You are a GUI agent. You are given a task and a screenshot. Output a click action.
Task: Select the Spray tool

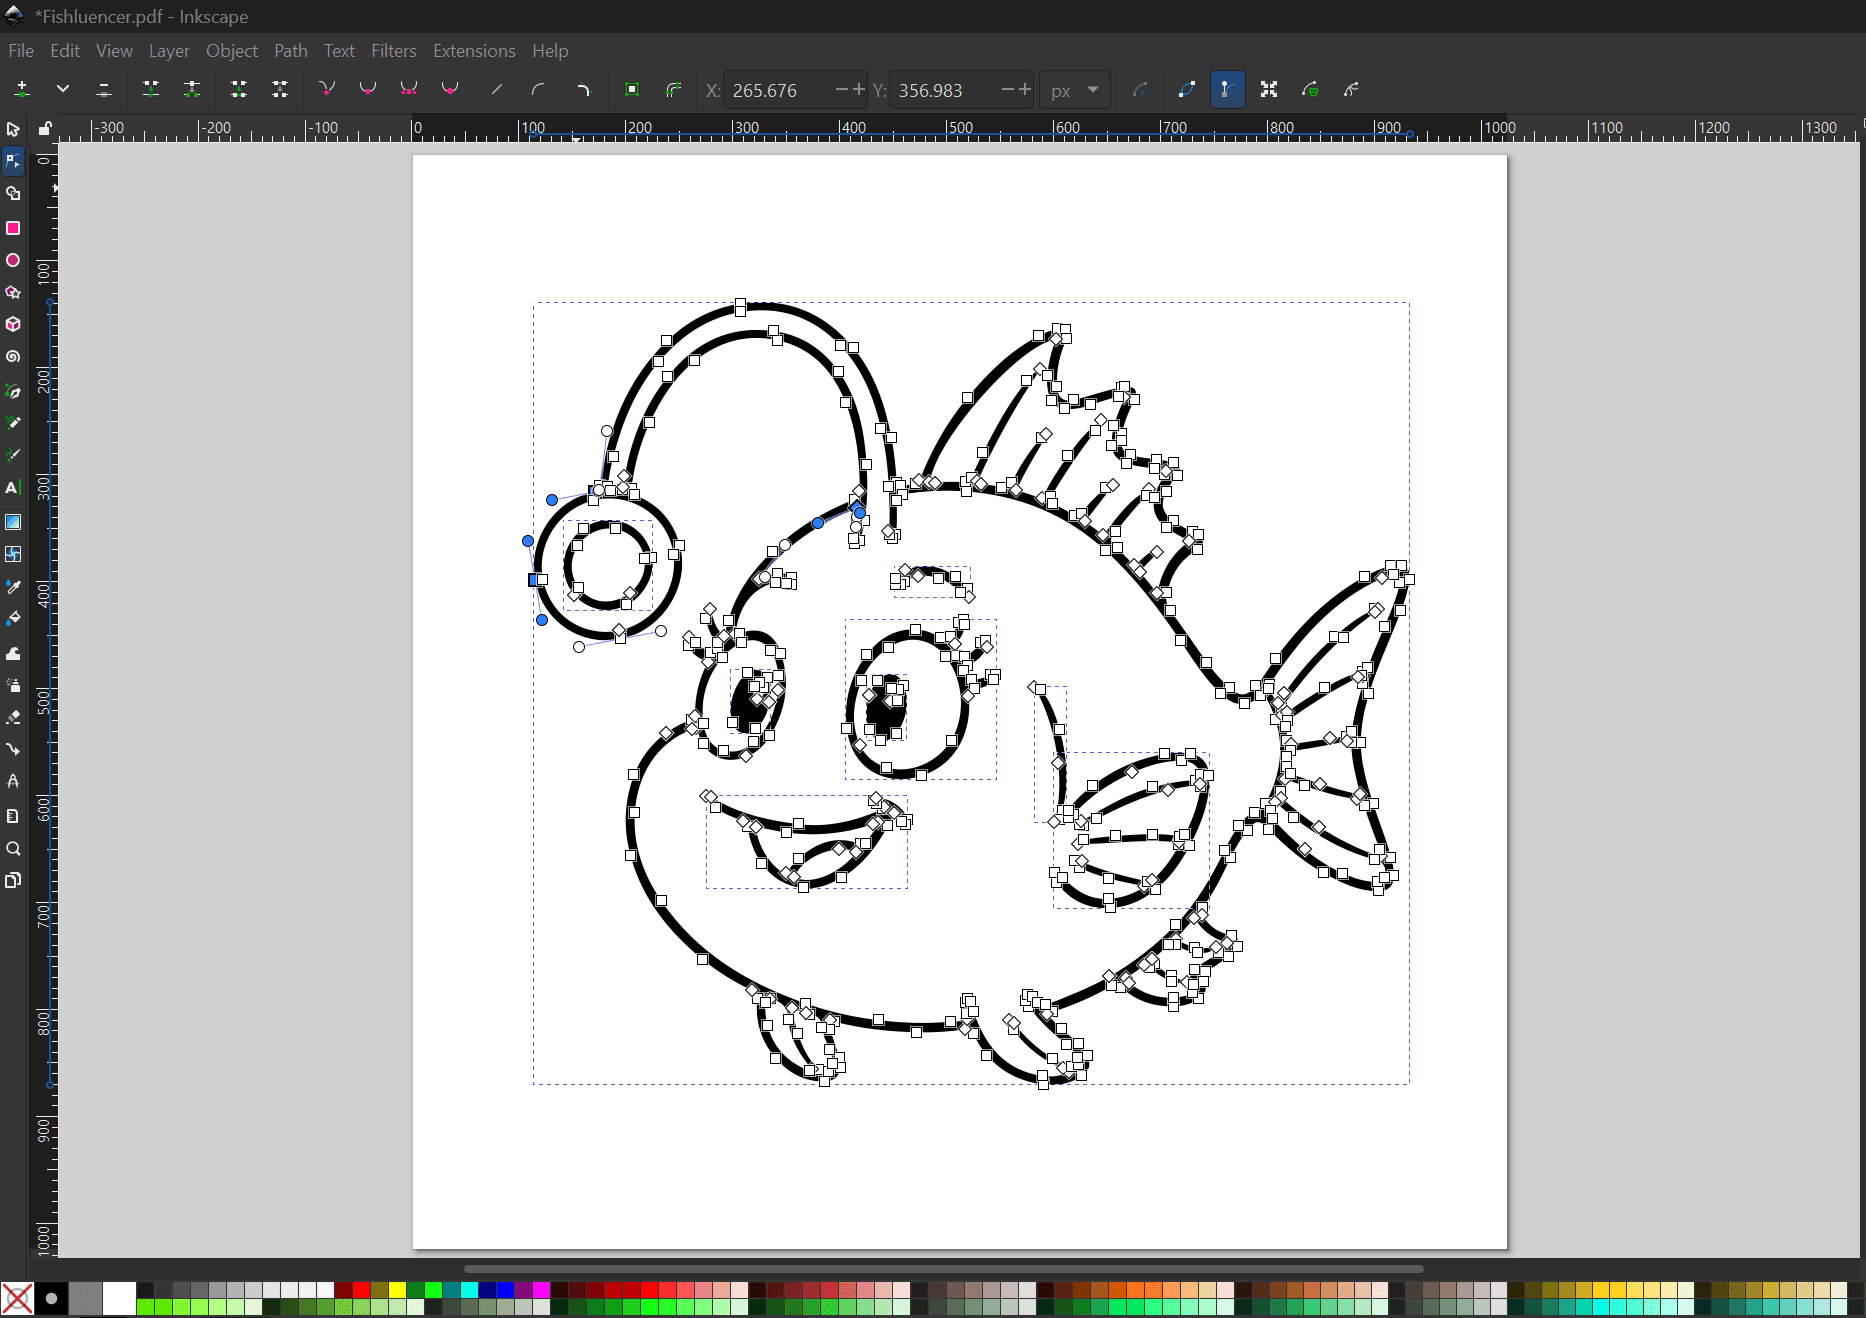click(13, 685)
